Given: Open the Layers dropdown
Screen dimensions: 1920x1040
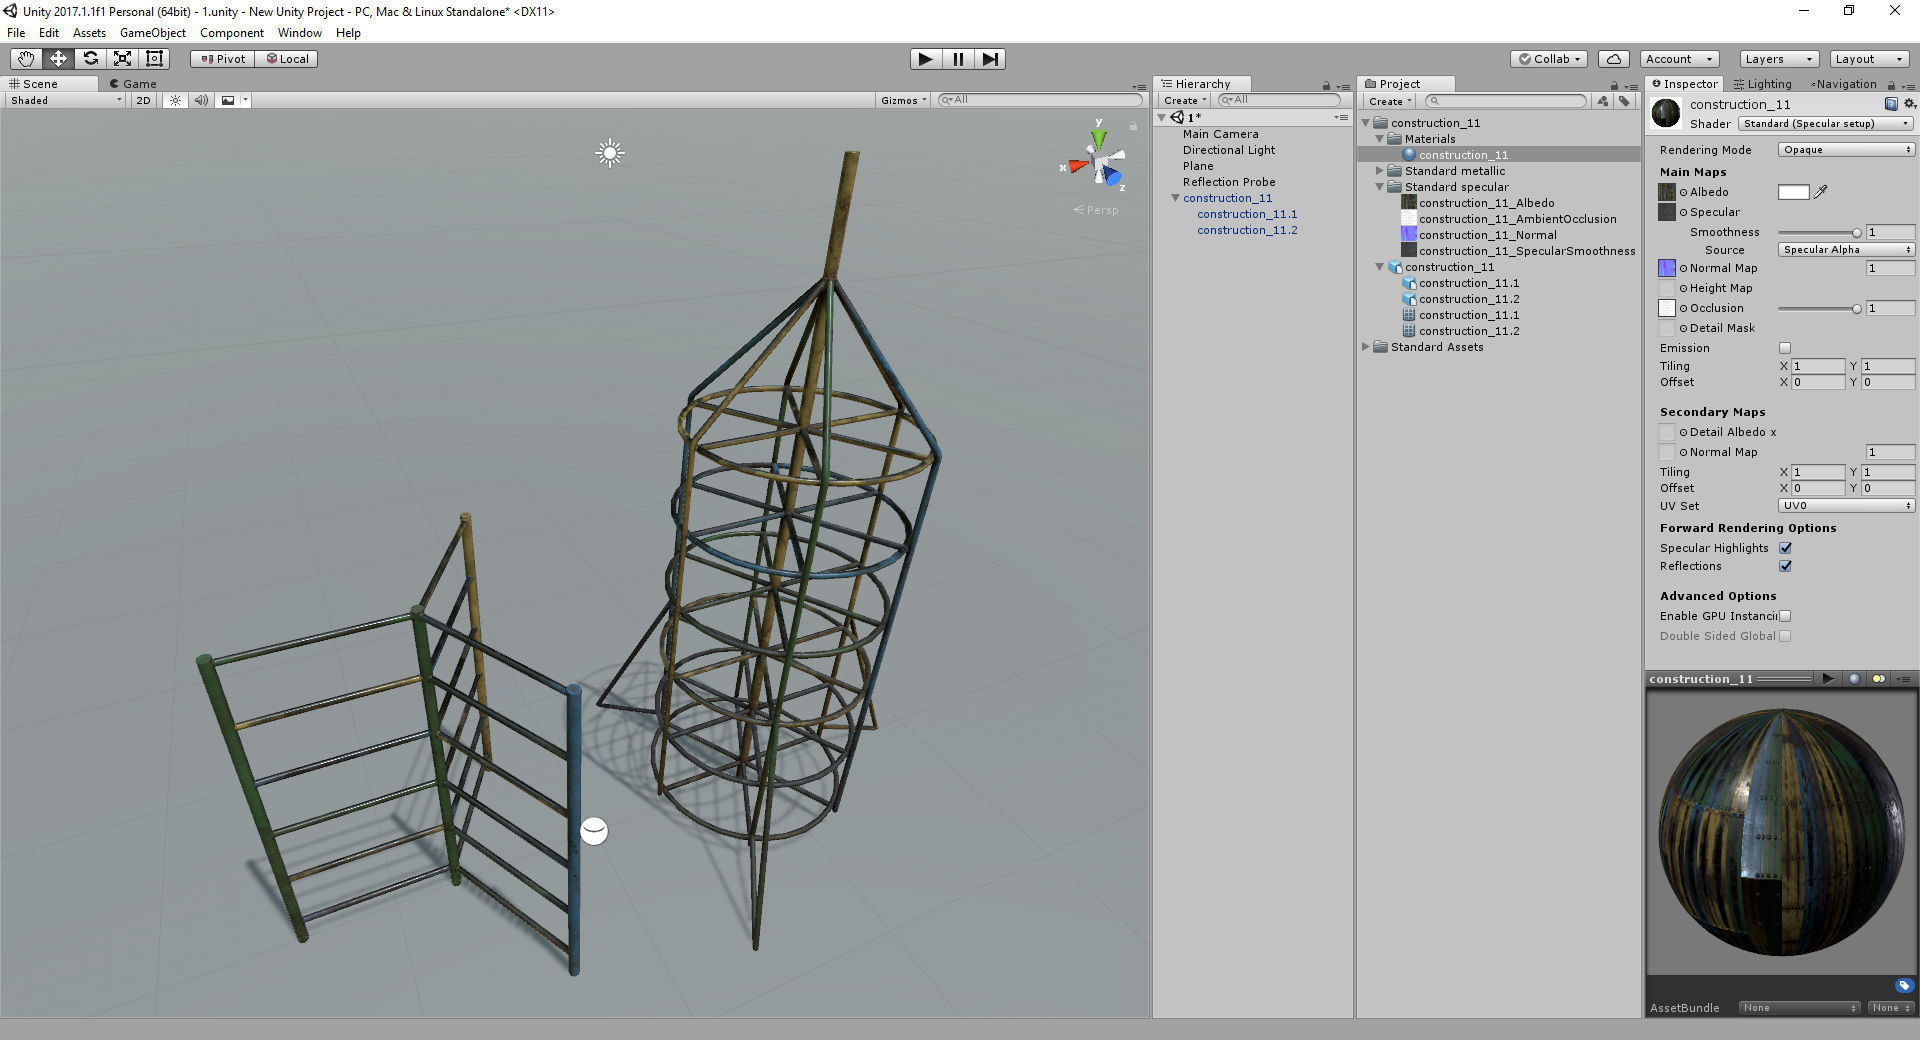Looking at the screenshot, I should [x=1779, y=59].
